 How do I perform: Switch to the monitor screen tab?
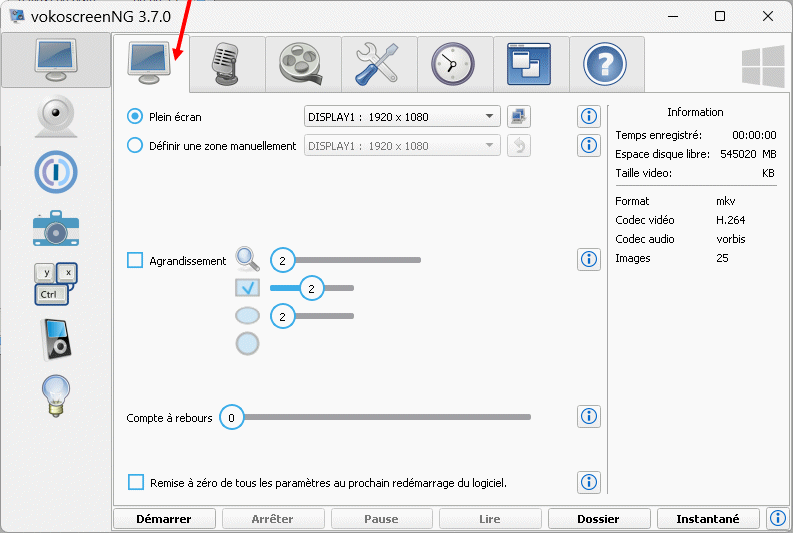[x=150, y=64]
